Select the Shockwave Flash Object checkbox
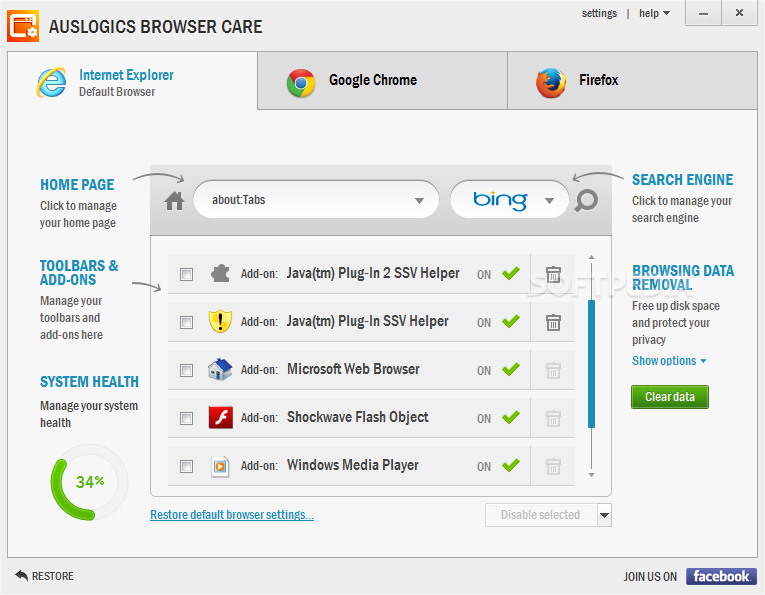 pos(186,418)
